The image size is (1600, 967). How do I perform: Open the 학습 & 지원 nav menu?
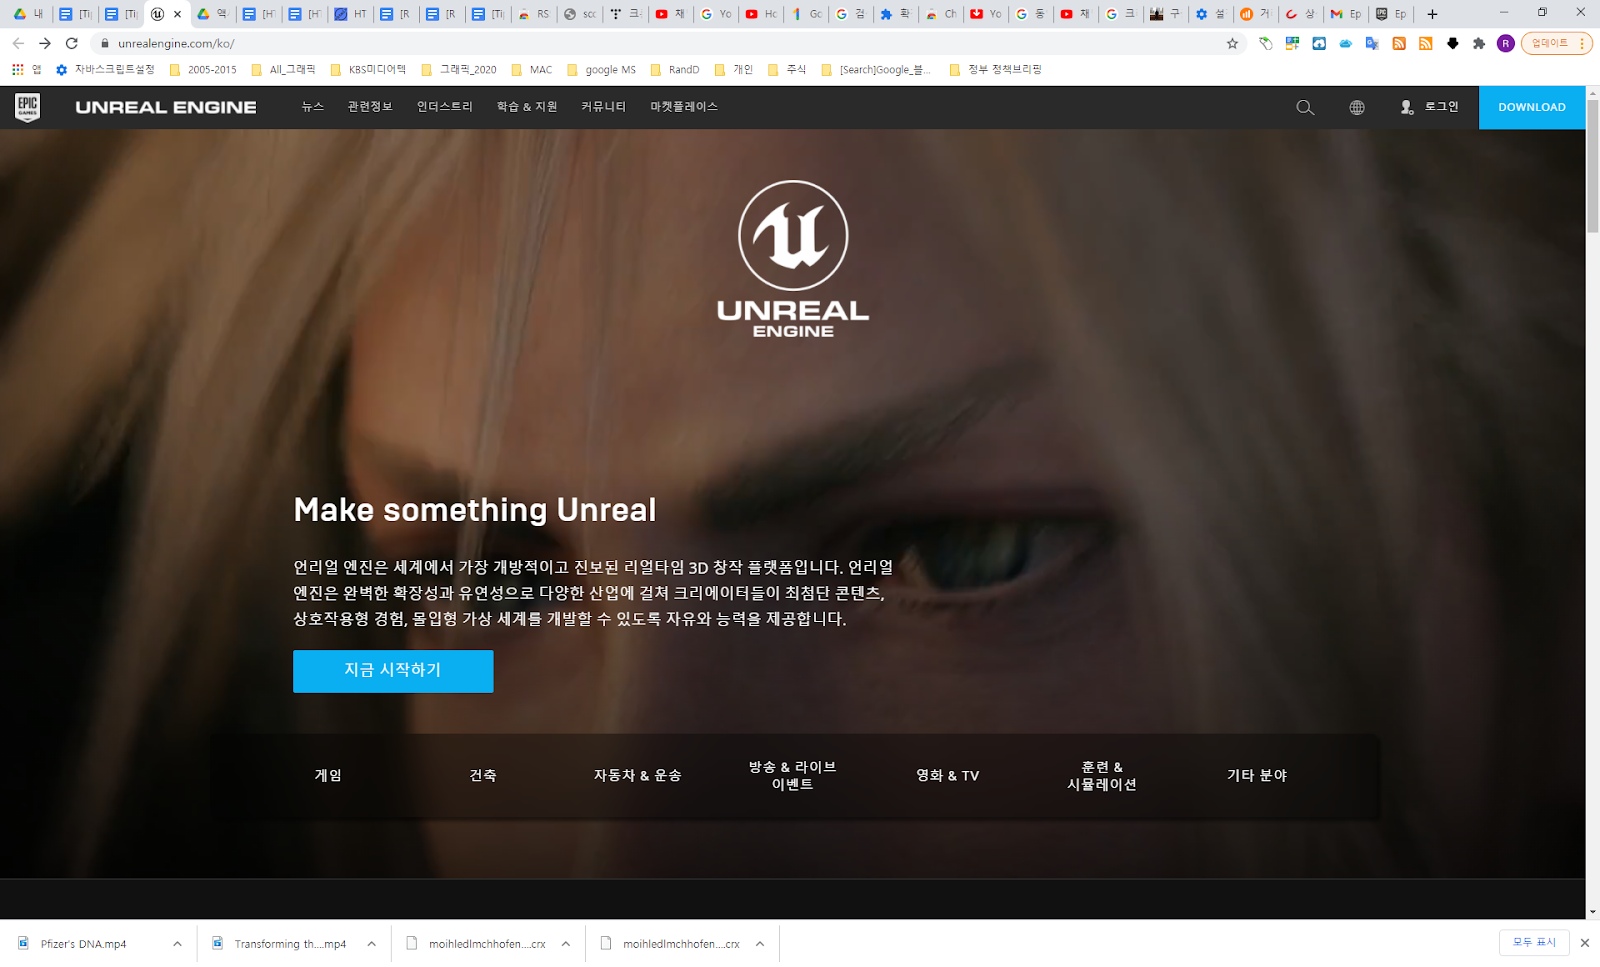coord(527,107)
